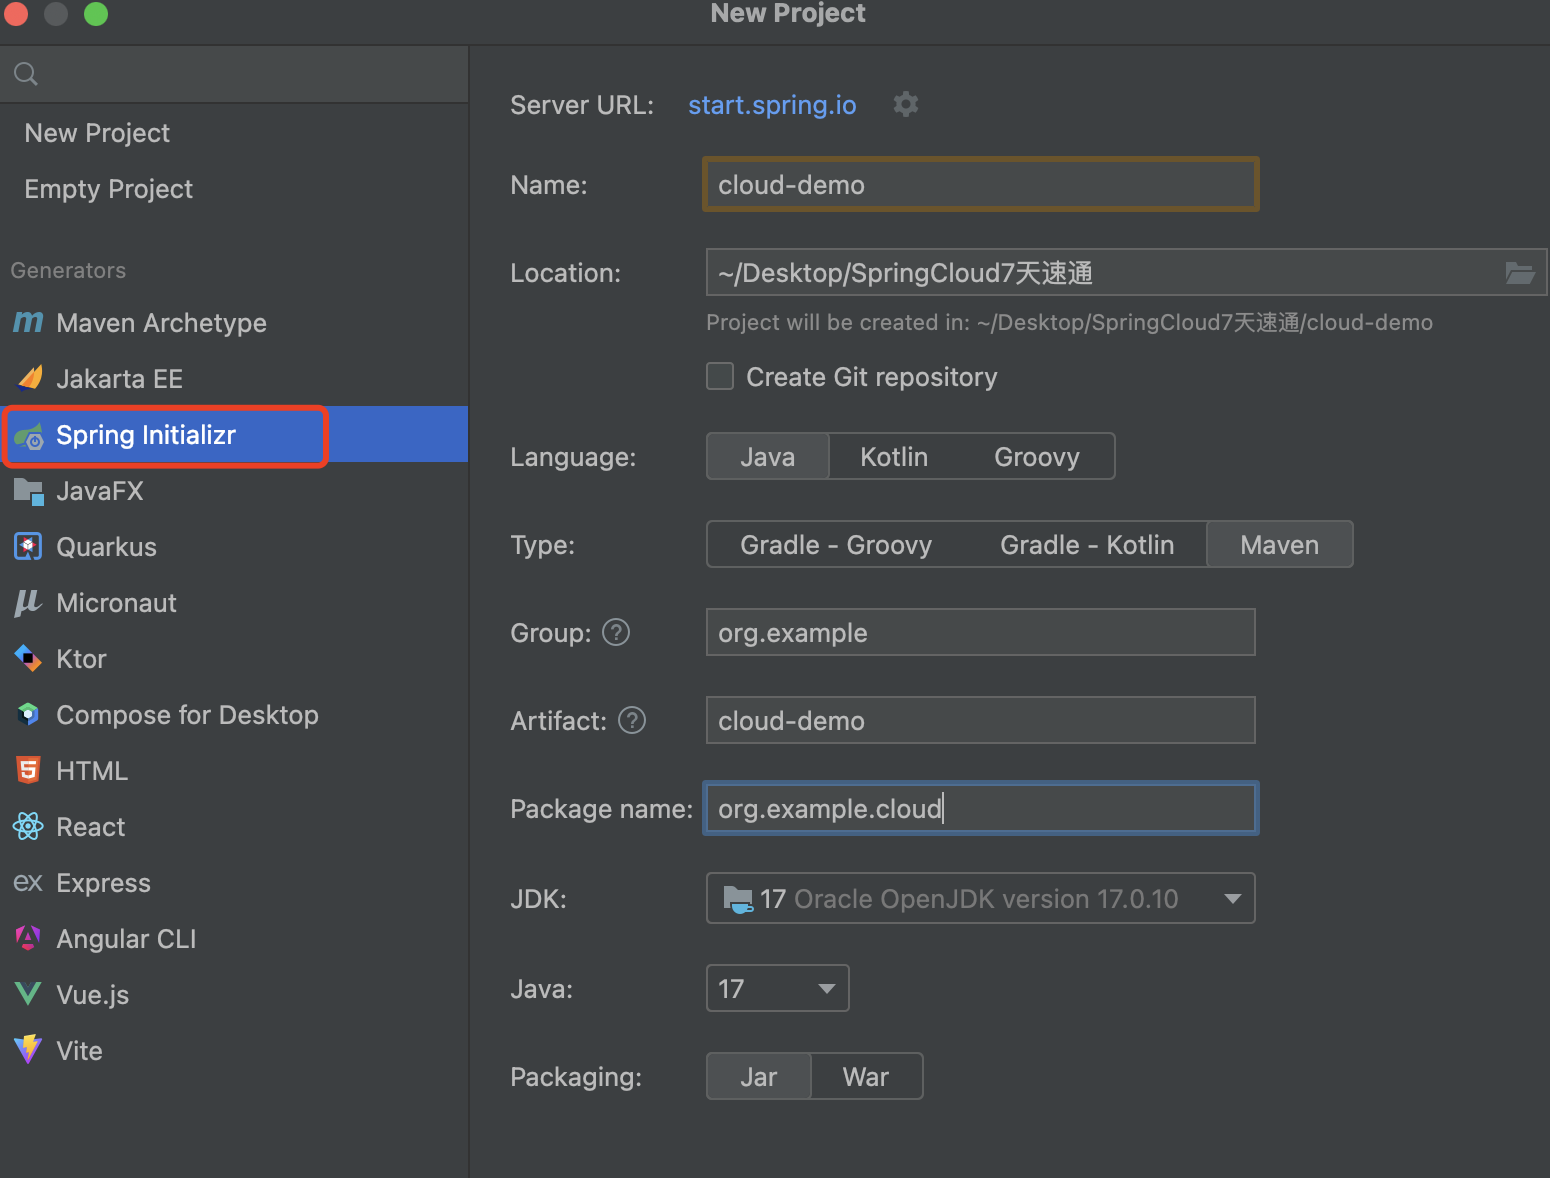The image size is (1550, 1178).
Task: Choose Compose for Desktop entry
Action: point(234,714)
